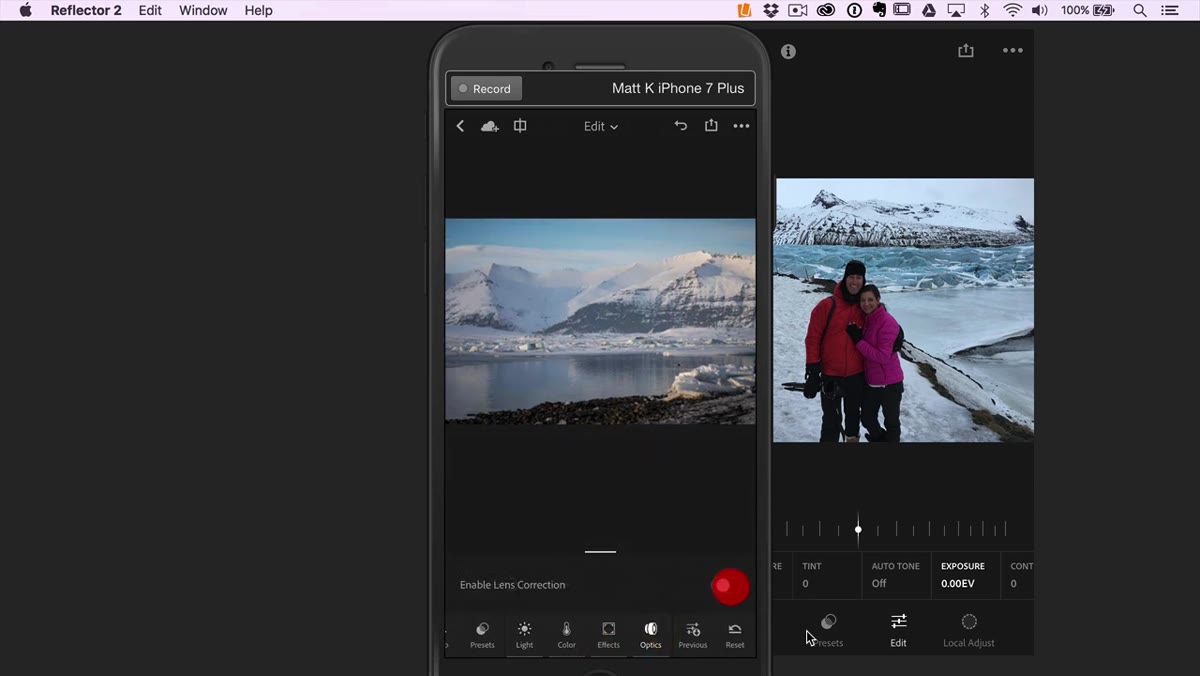Click the Spotlight search icon
The image size is (1200, 676).
tap(1140, 10)
